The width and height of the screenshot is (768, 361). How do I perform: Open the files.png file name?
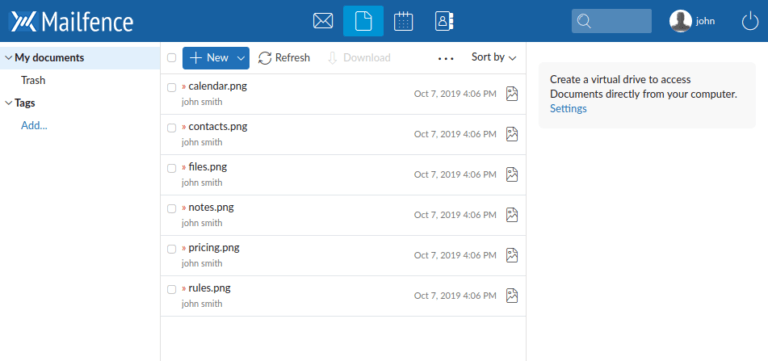pyautogui.click(x=208, y=167)
